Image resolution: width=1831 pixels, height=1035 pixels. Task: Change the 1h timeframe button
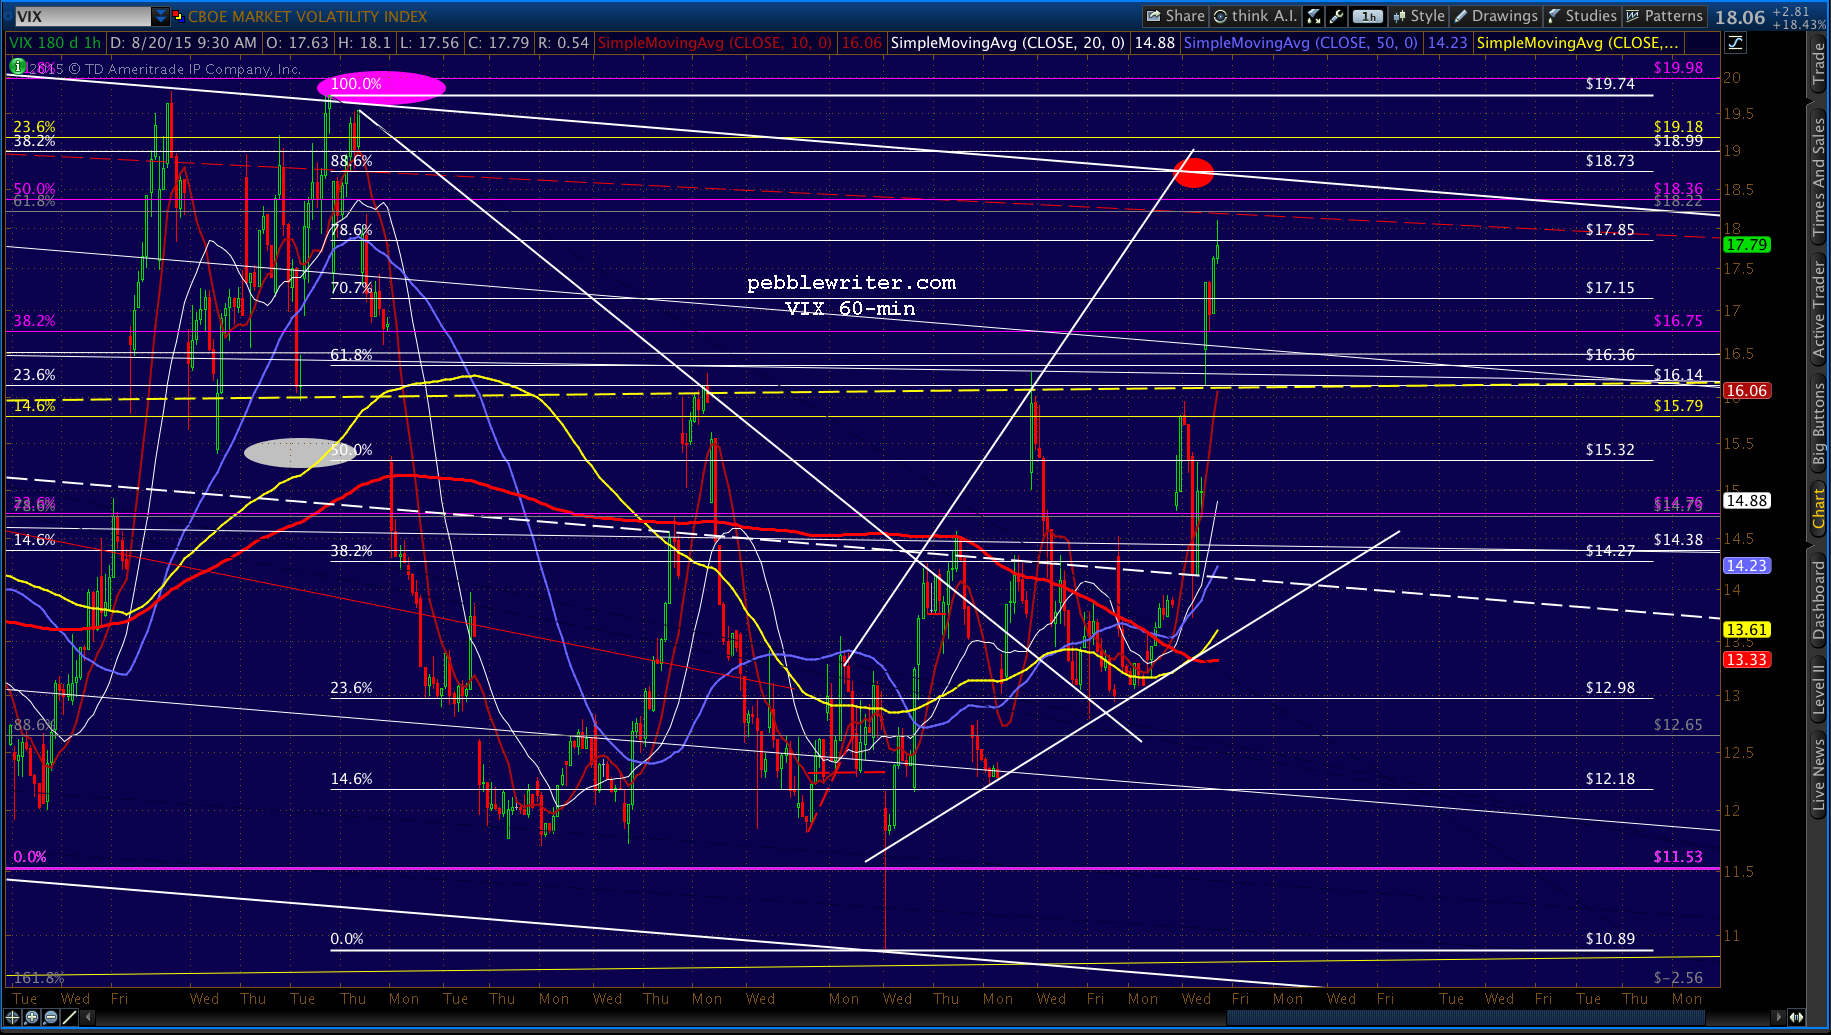pos(1367,16)
